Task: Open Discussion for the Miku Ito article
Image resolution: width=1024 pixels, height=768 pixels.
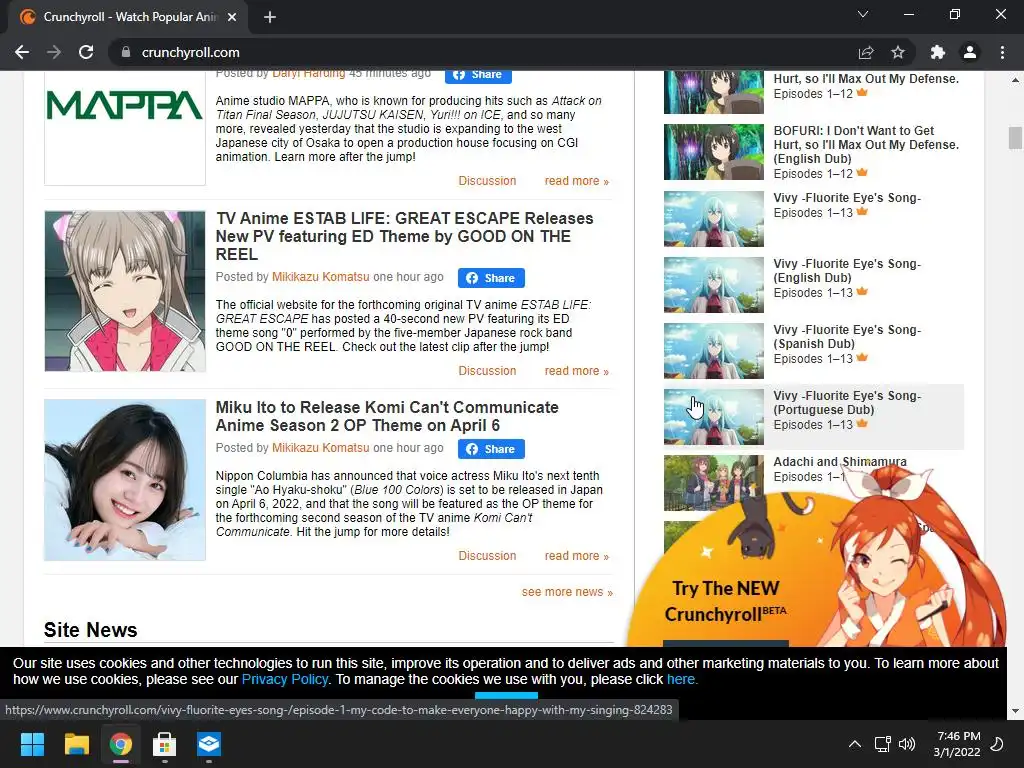Action: (487, 556)
